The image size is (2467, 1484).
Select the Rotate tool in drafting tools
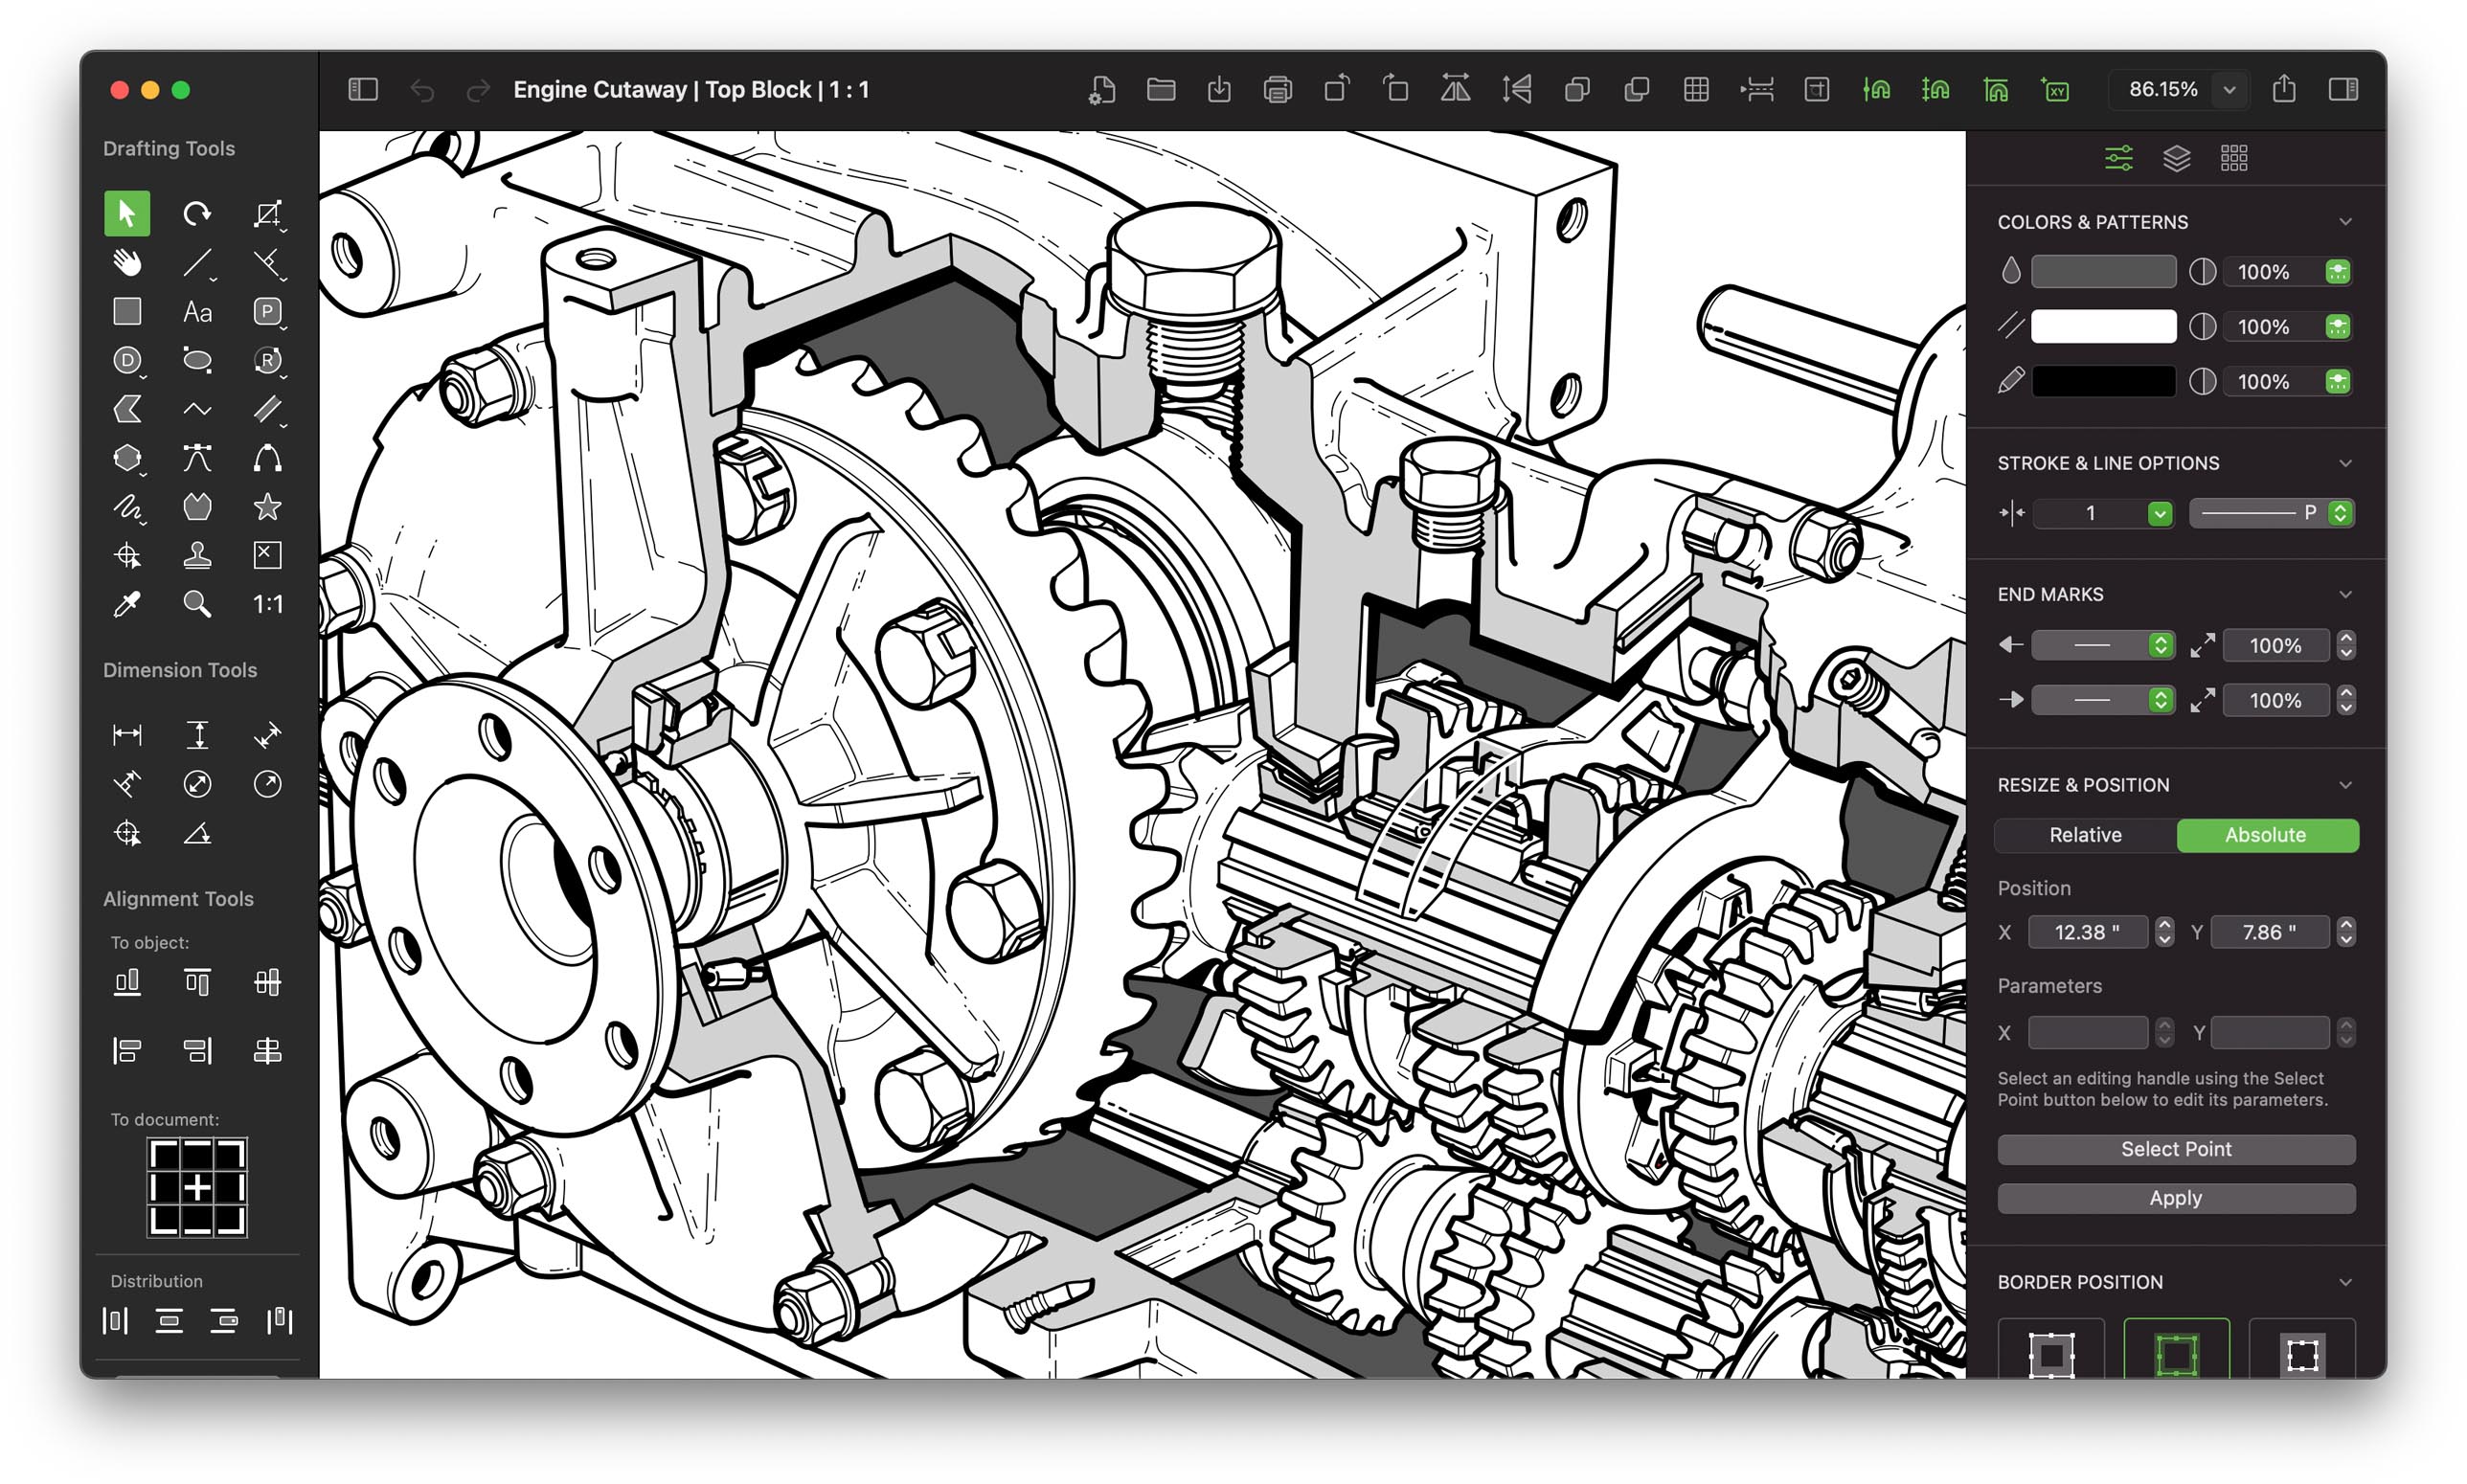(x=197, y=212)
